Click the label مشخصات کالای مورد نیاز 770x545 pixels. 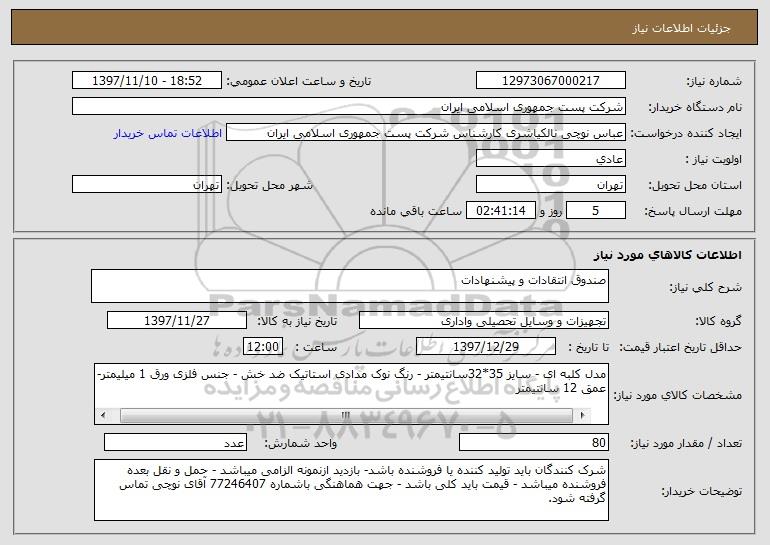[x=680, y=395]
